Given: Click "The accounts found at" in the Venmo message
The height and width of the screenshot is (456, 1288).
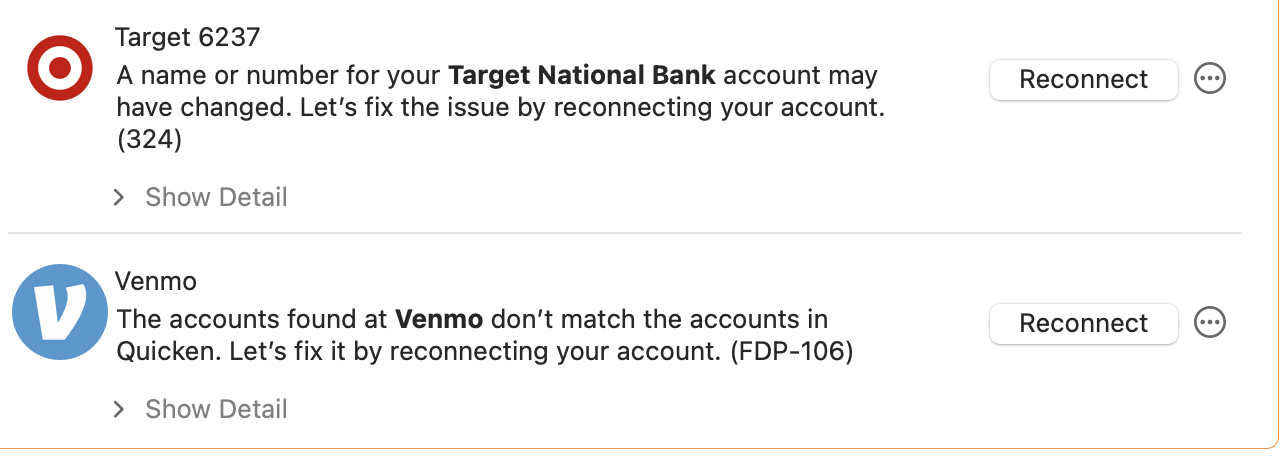Looking at the screenshot, I should 252,320.
